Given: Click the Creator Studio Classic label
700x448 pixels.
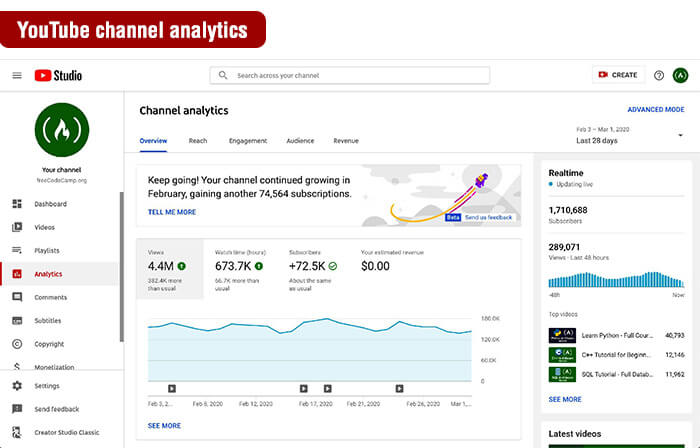Looking at the screenshot, I should 67,432.
